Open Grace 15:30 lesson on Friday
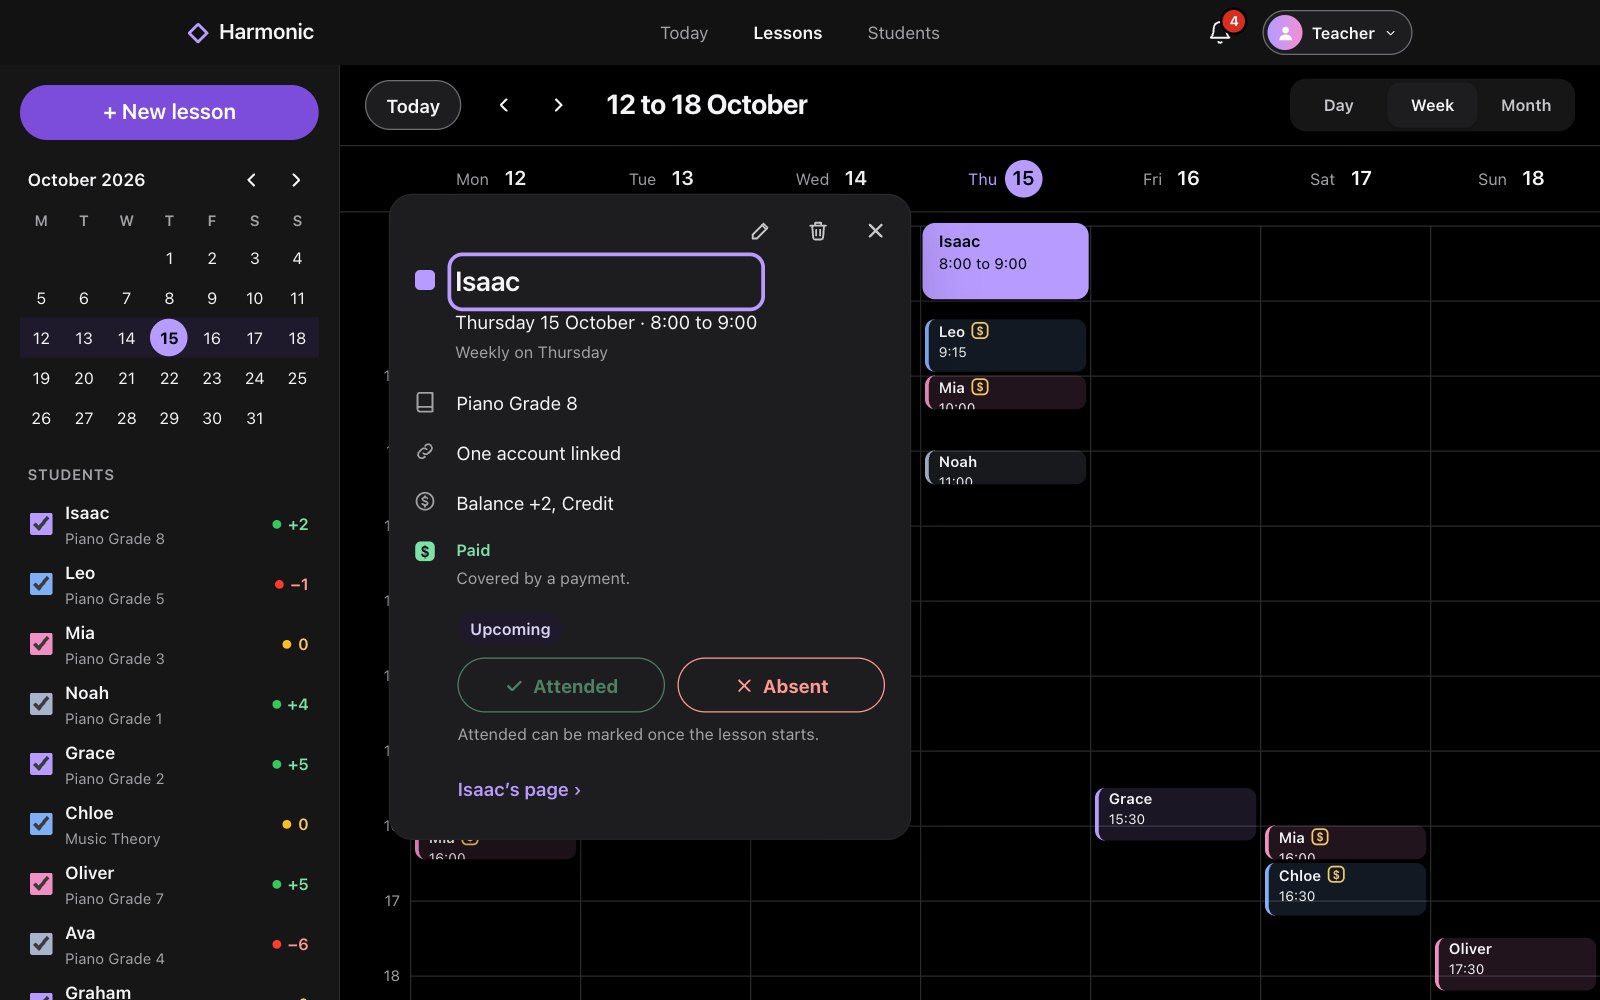The height and width of the screenshot is (1000, 1600). [1175, 813]
